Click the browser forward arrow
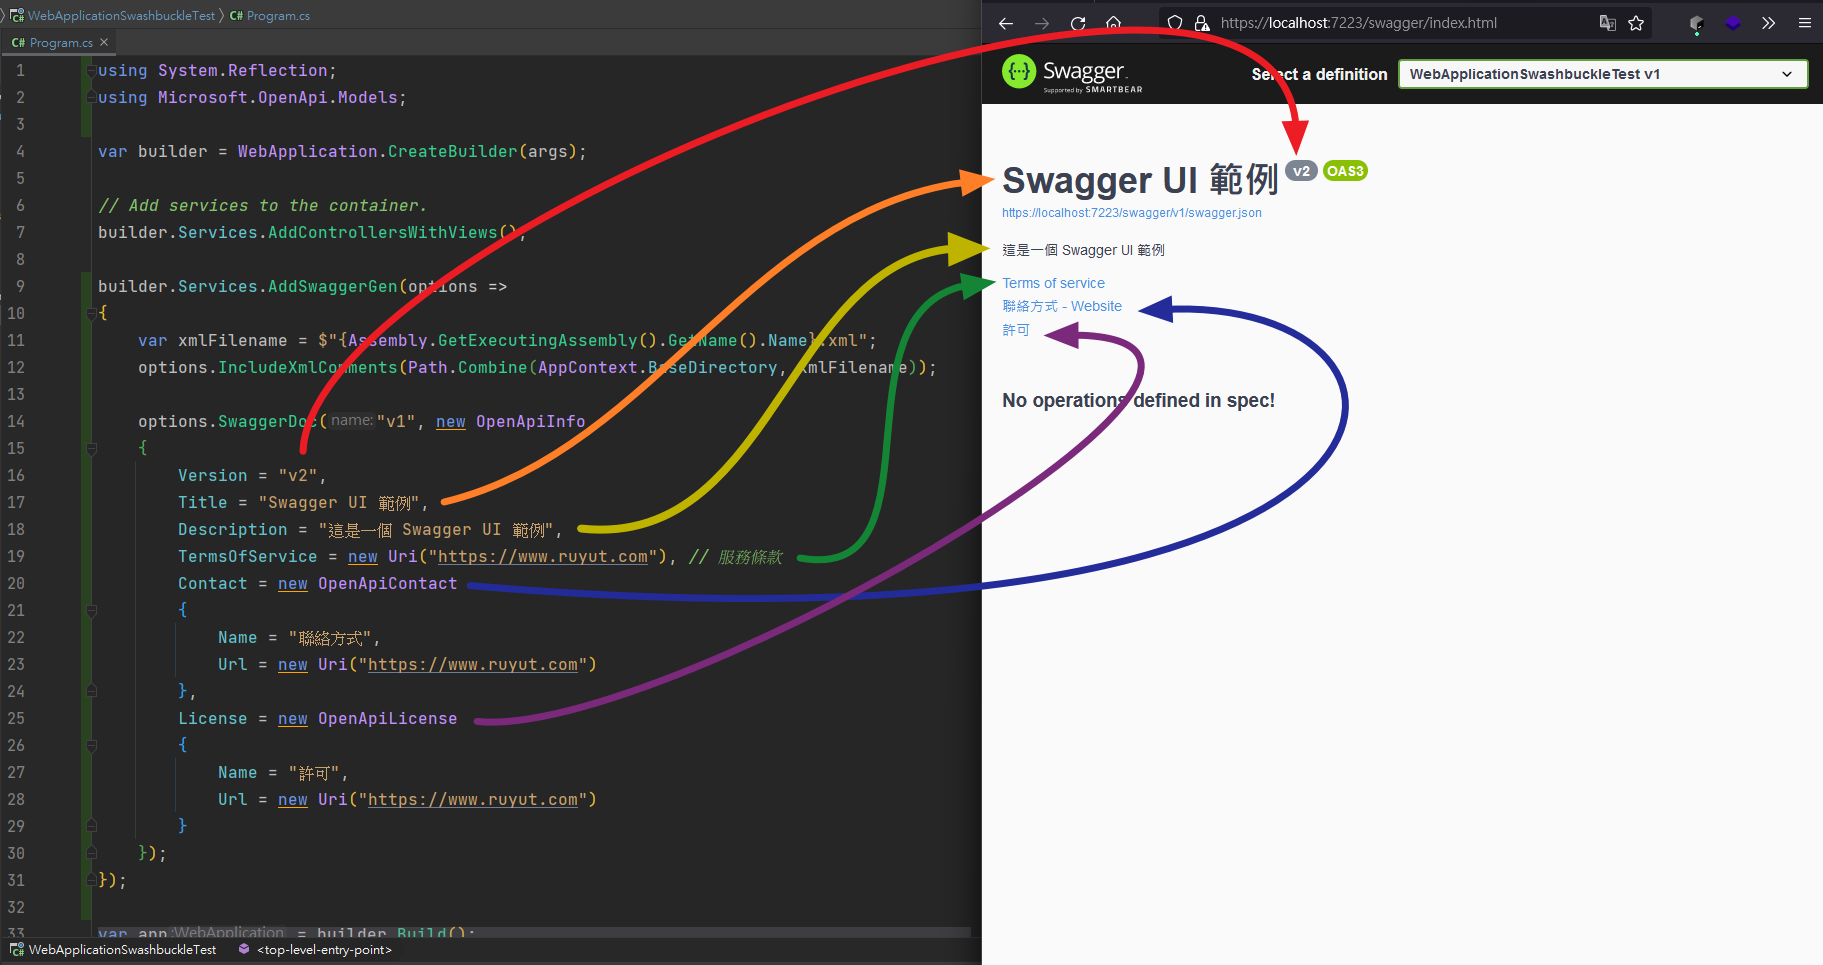This screenshot has width=1823, height=965. [1042, 23]
